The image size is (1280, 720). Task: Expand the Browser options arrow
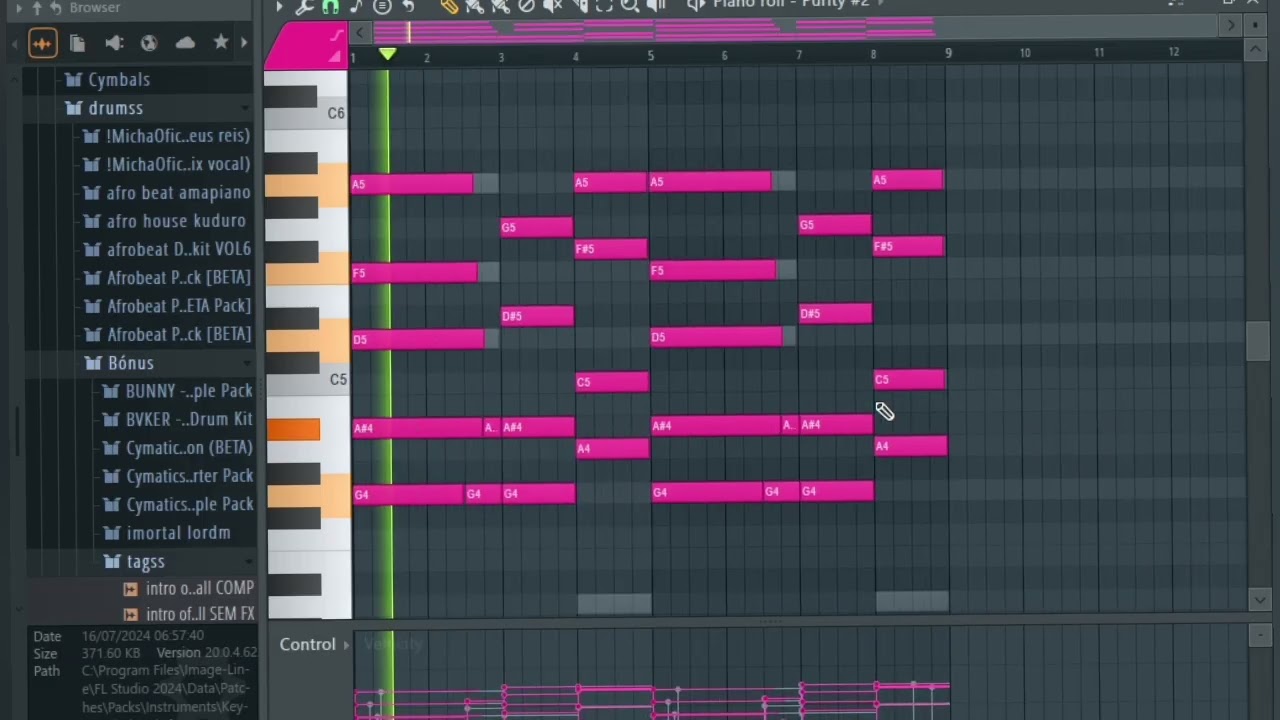point(19,8)
